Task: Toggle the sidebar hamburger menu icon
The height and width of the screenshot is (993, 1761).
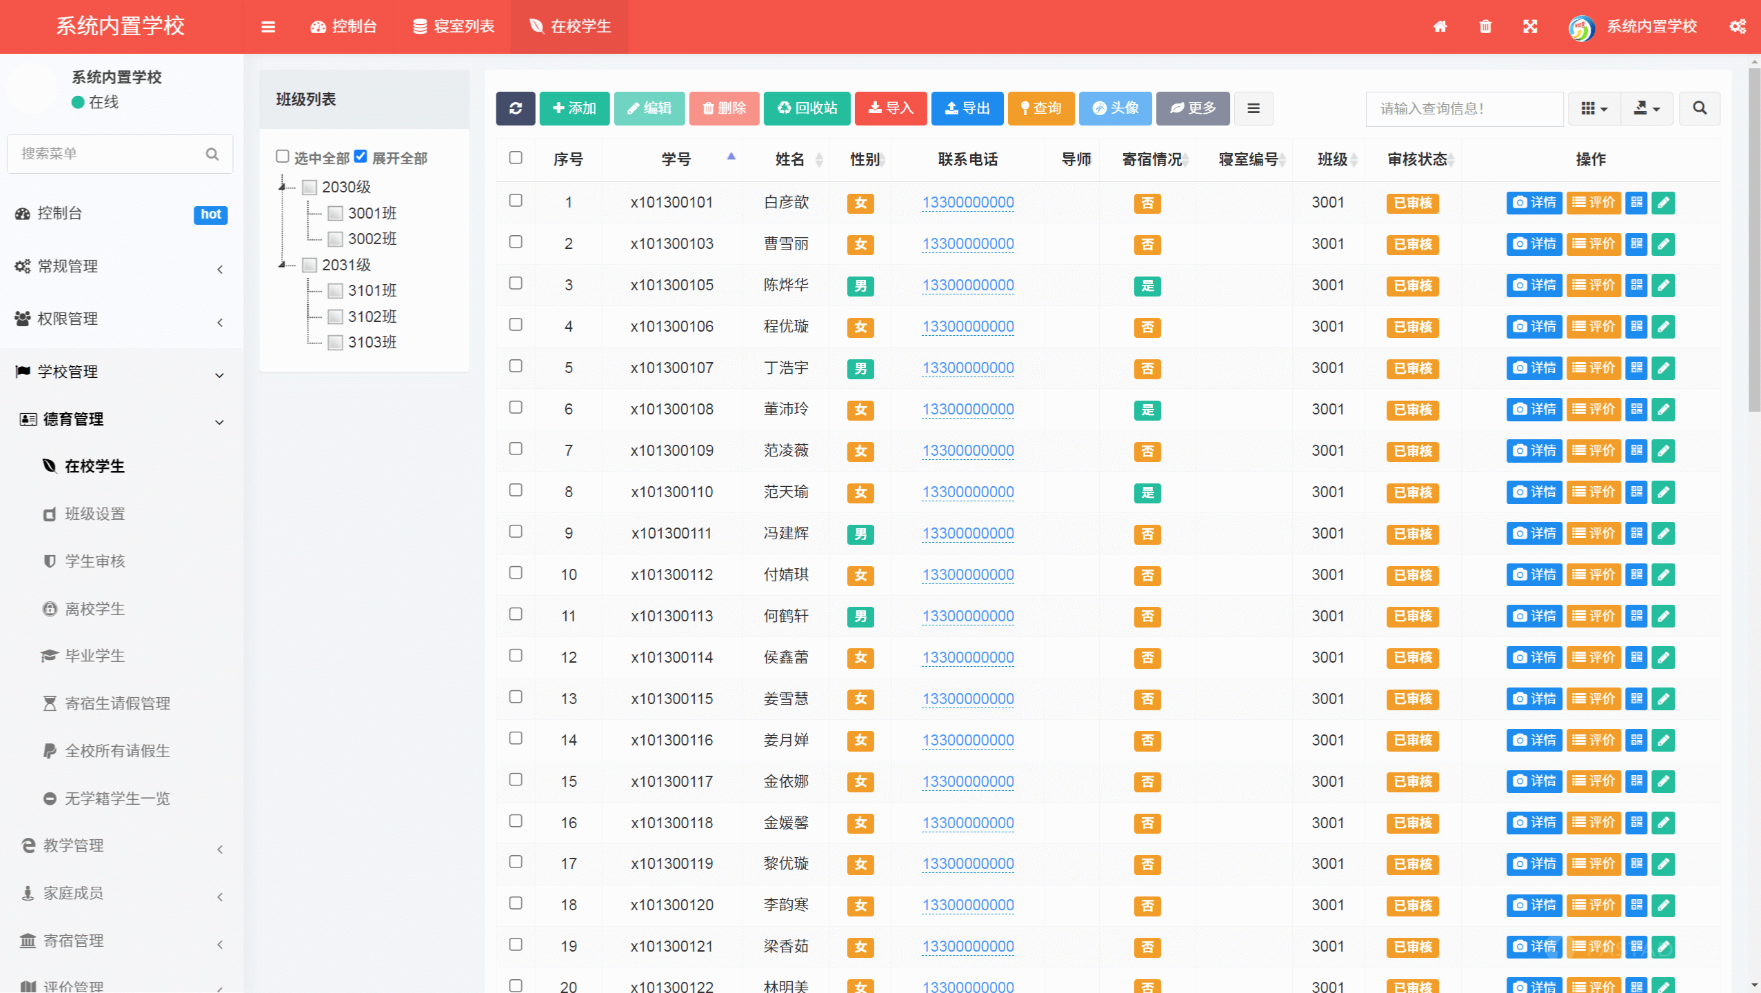Action: 268,27
